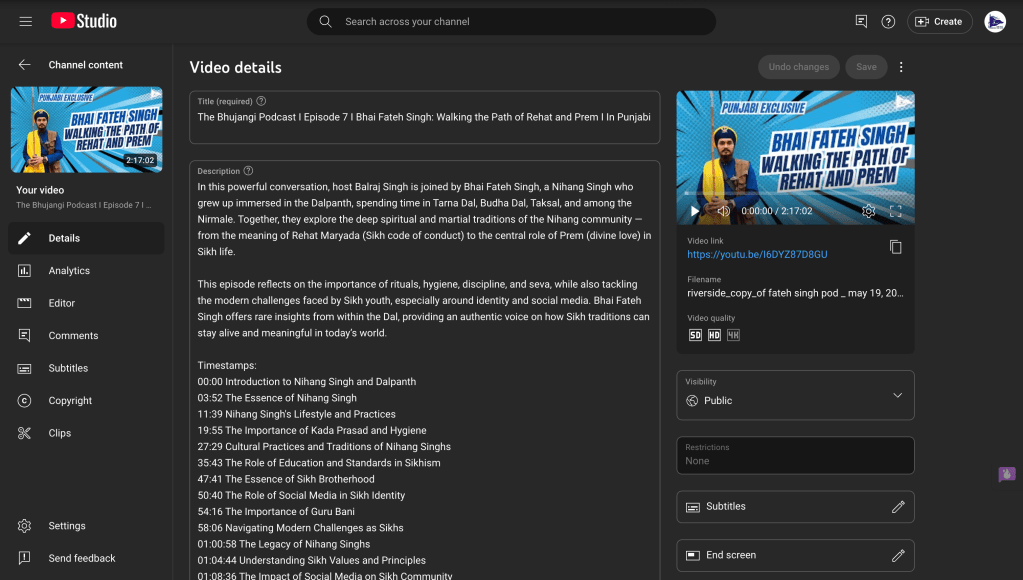Open the hamburger navigation menu
Image resolution: width=1023 pixels, height=580 pixels.
(25, 21)
